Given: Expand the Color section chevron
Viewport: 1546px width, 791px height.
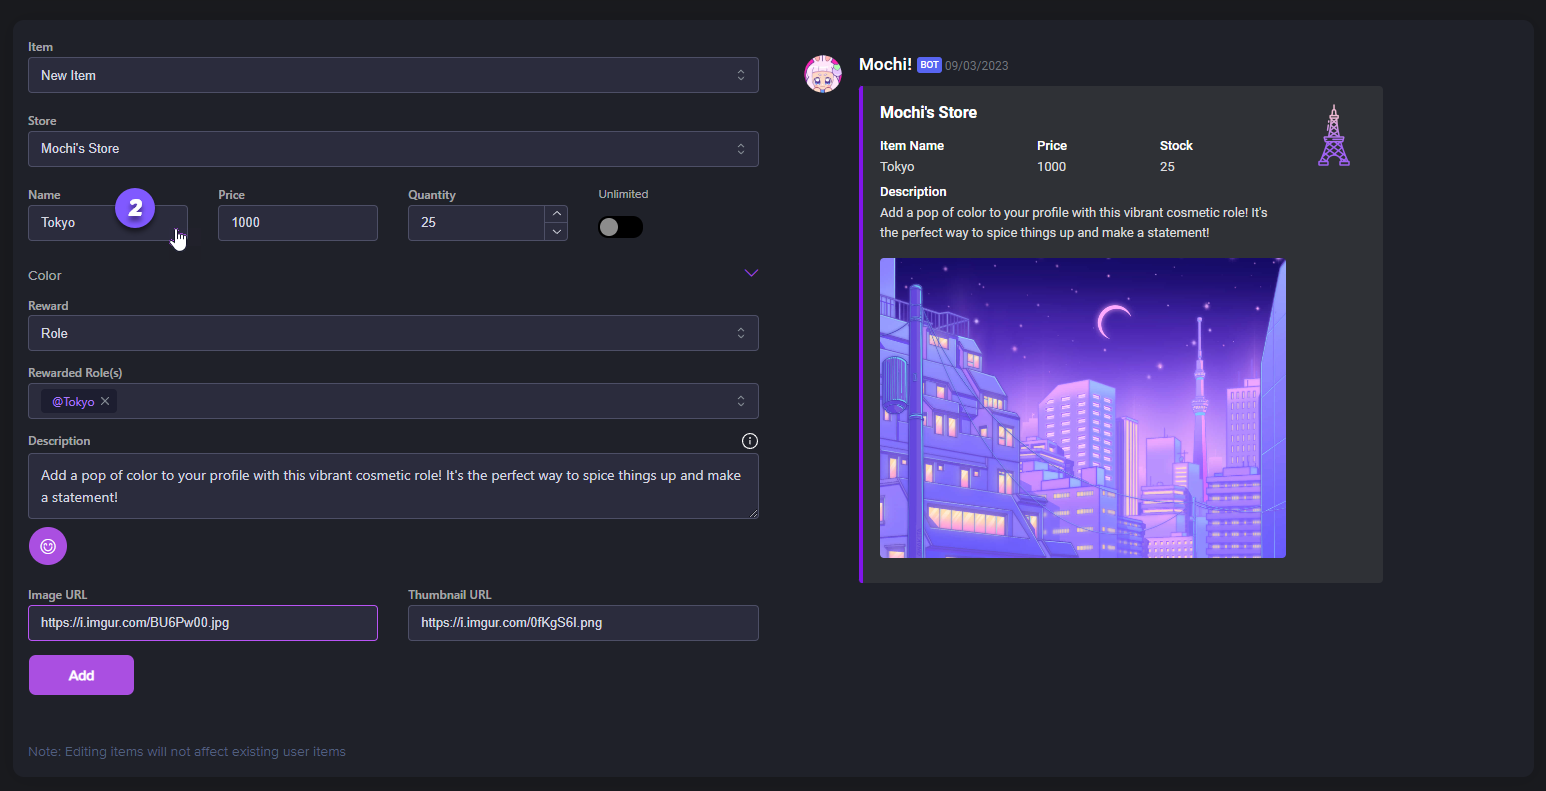Looking at the screenshot, I should point(751,274).
